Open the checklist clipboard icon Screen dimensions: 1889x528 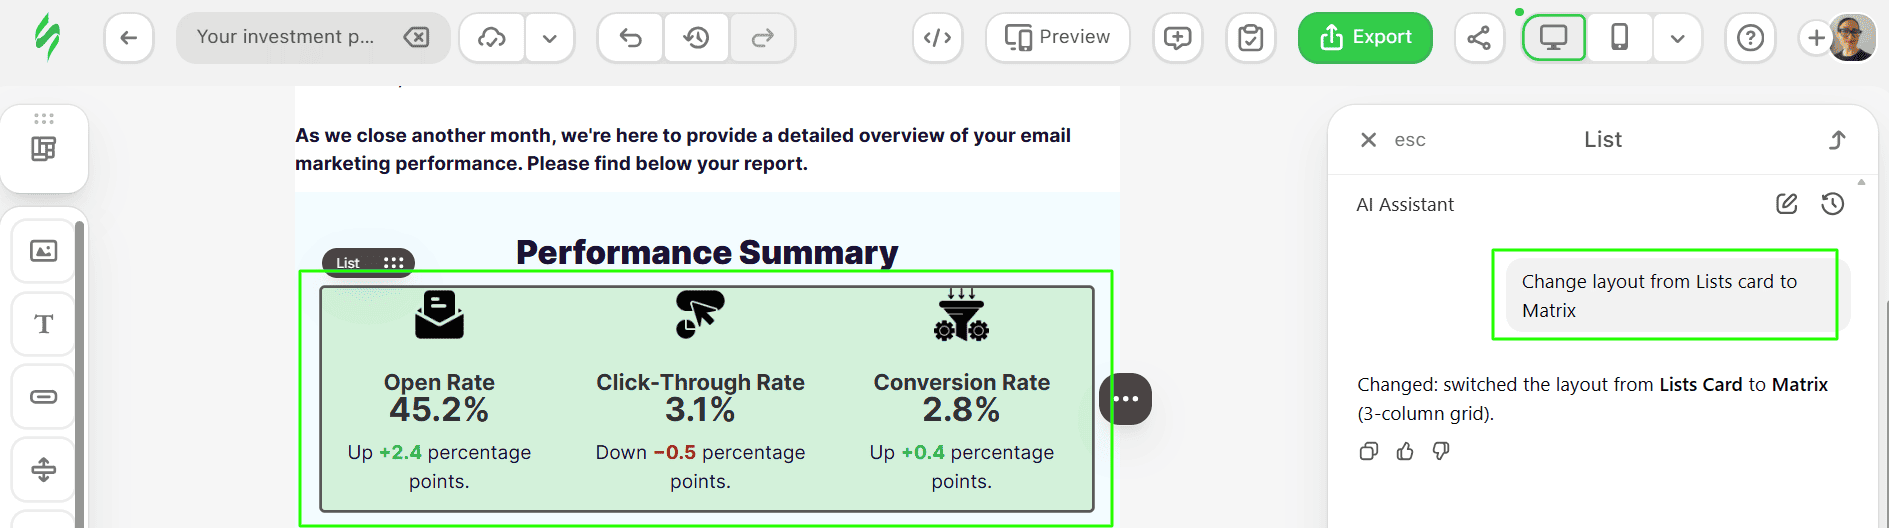click(x=1251, y=38)
